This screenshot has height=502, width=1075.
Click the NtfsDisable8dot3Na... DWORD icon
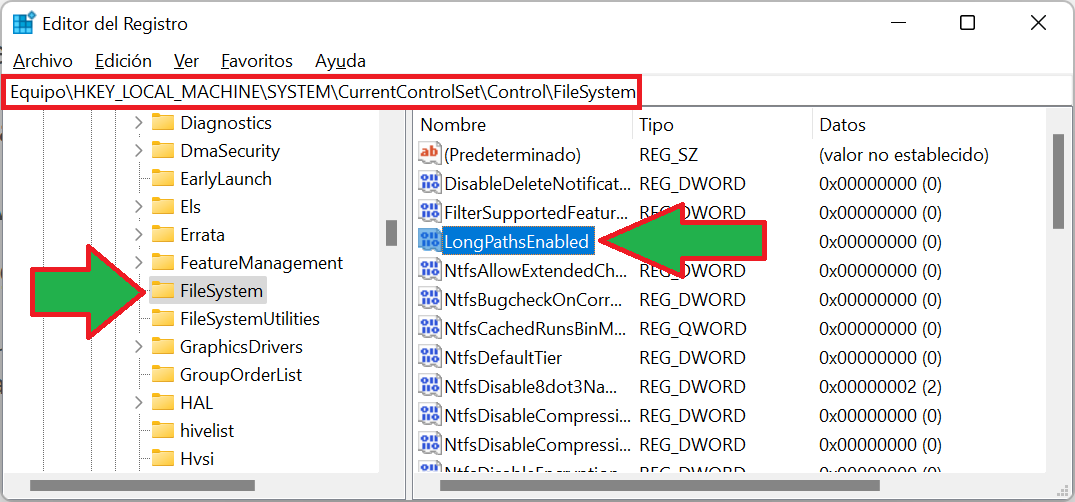coord(429,387)
